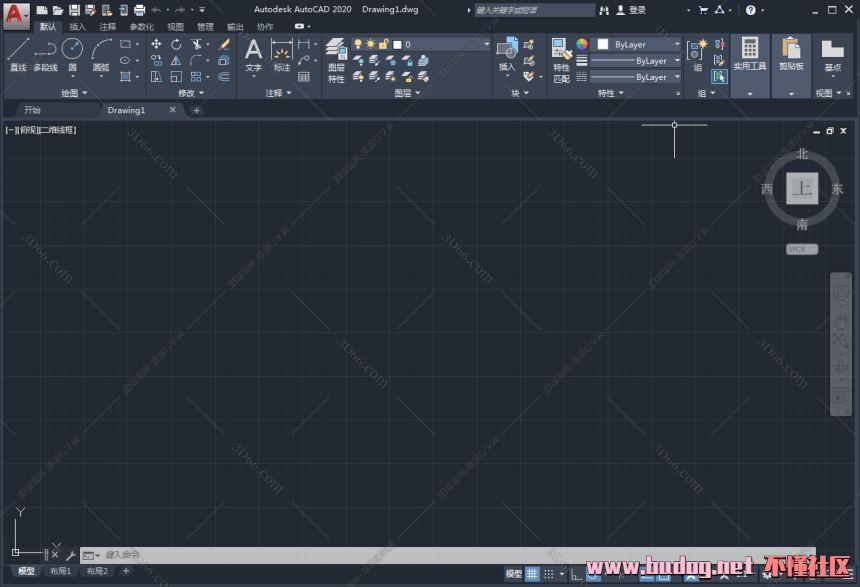Open the linetype ByLayer dropdown
860x587 pixels.
pos(635,77)
